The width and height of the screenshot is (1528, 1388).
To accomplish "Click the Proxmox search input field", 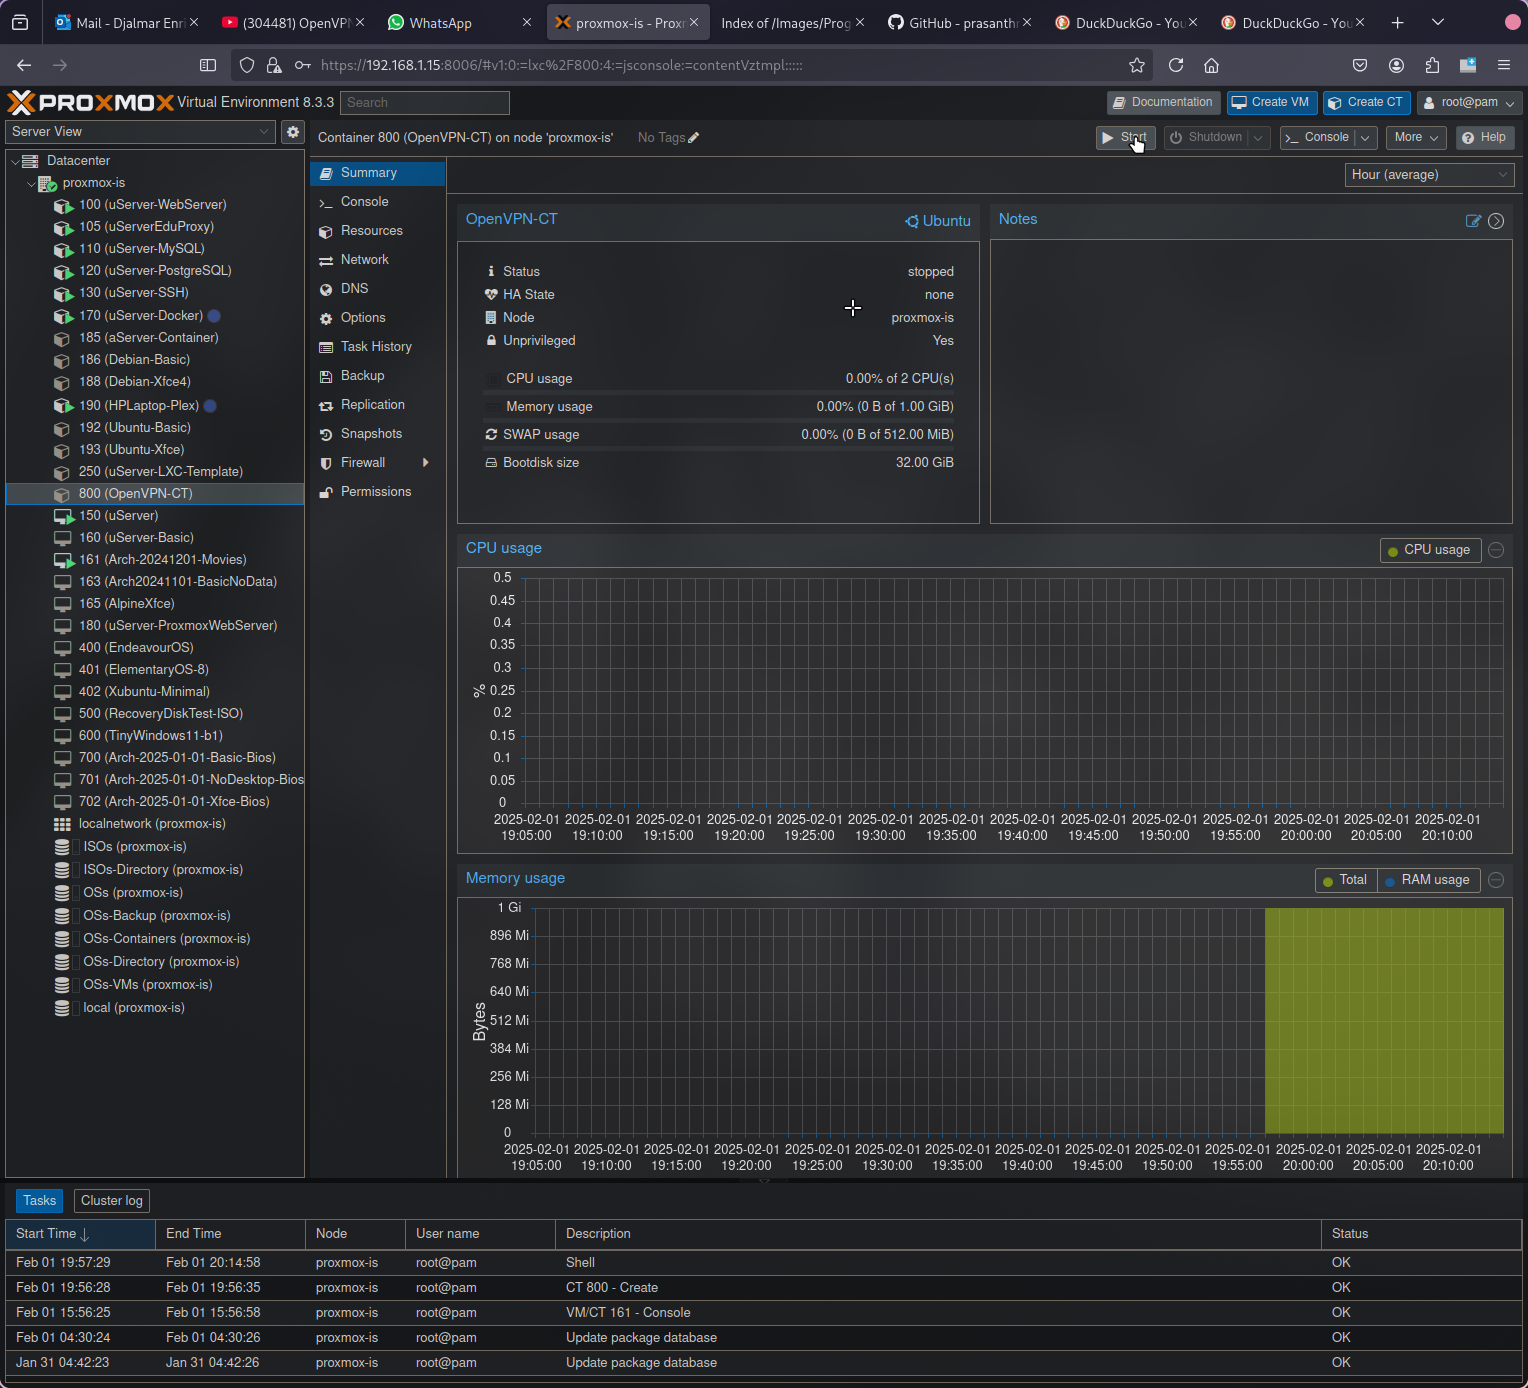I will [425, 103].
